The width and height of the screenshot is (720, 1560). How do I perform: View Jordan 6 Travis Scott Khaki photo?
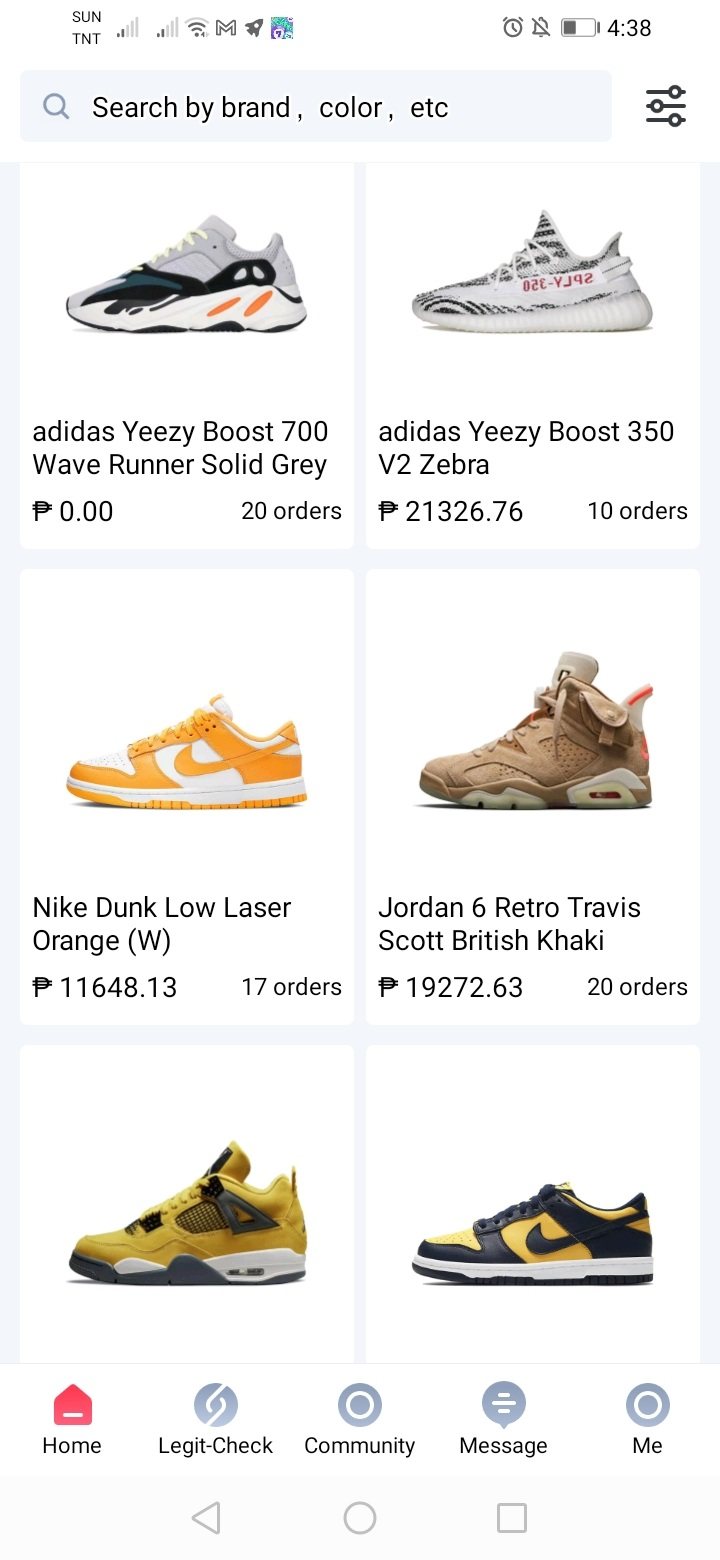tap(532, 732)
